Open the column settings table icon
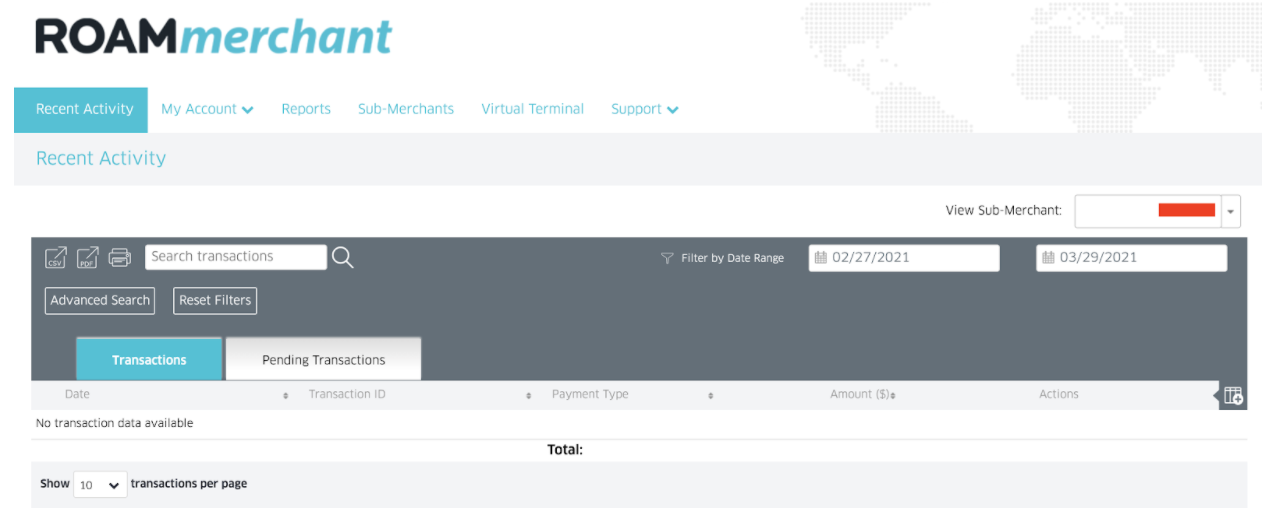1274x524 pixels. point(1234,396)
